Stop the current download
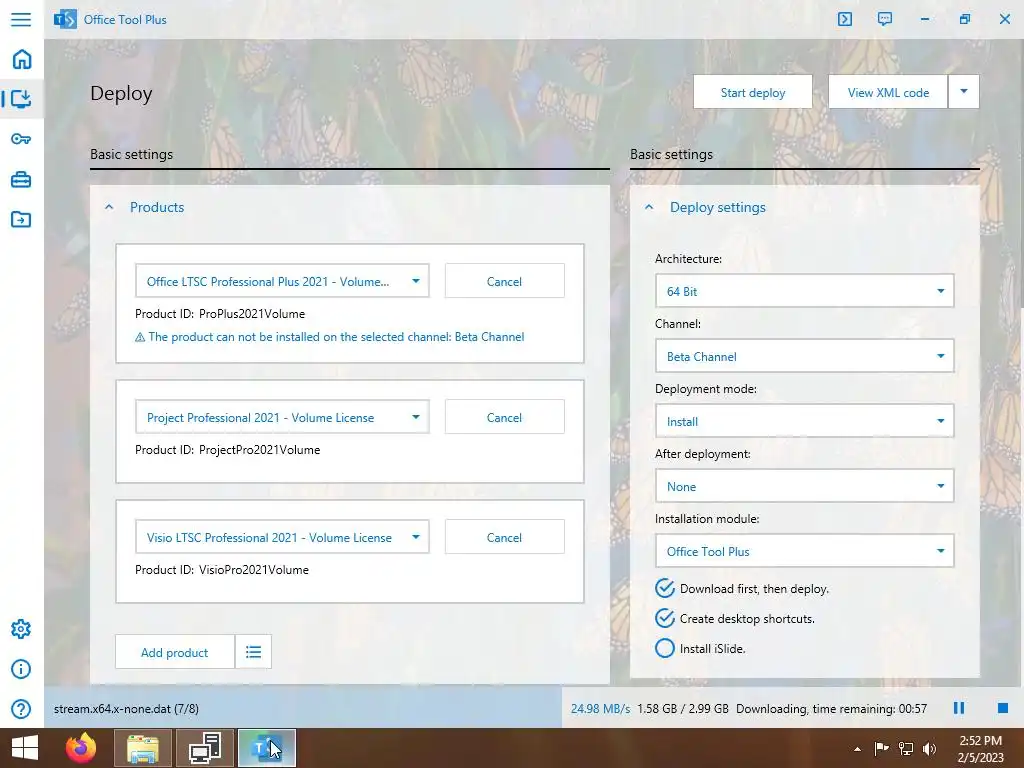Viewport: 1024px width, 768px height. click(x=1003, y=708)
